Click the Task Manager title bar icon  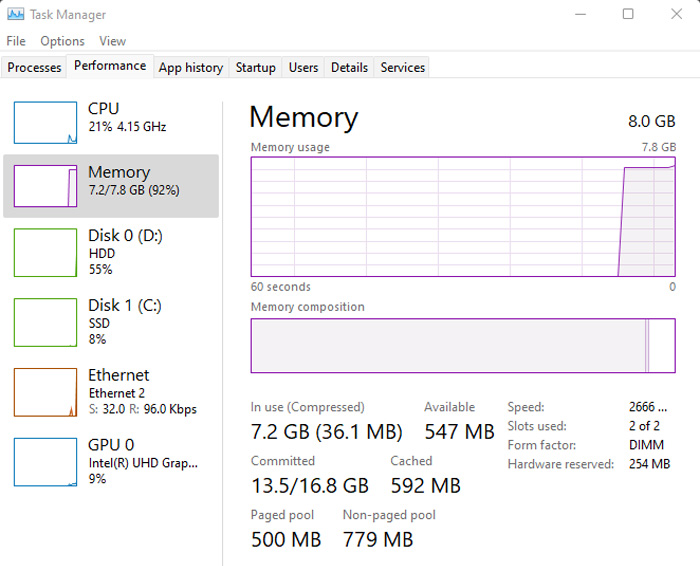[16, 14]
